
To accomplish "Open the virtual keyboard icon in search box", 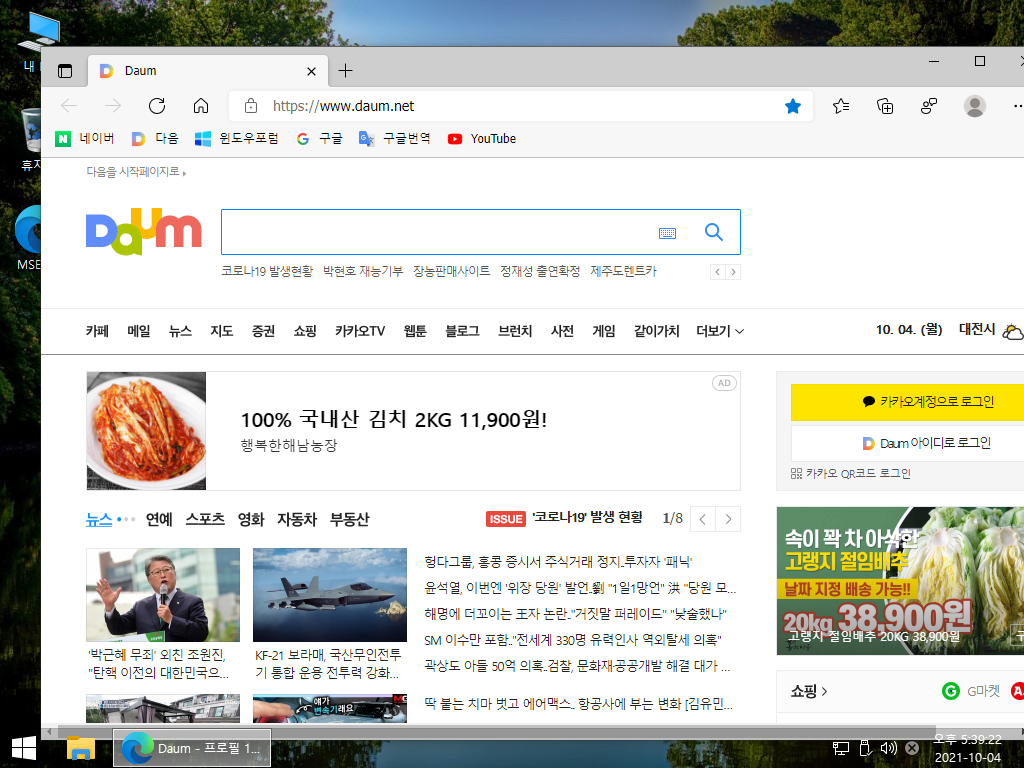I will 667,233.
